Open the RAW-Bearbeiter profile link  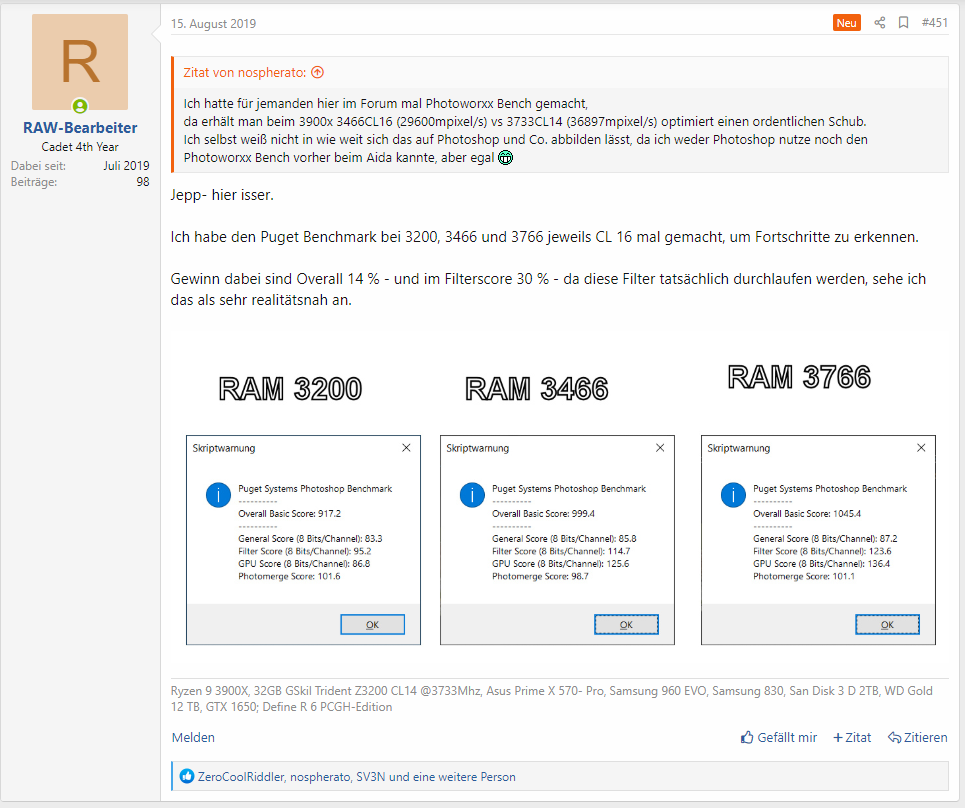80,128
